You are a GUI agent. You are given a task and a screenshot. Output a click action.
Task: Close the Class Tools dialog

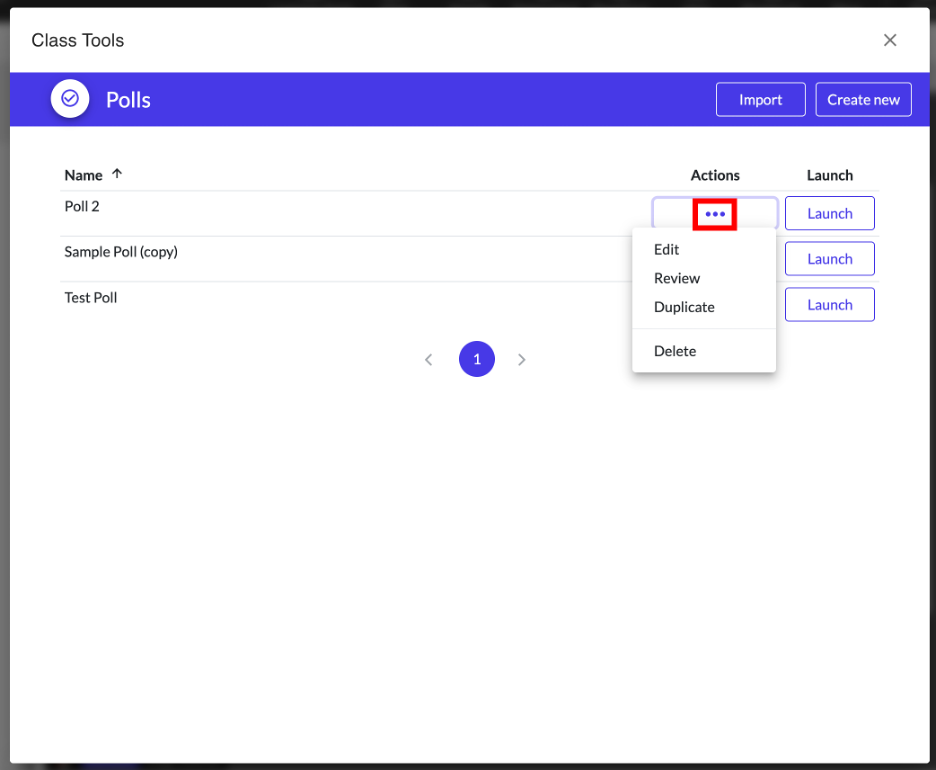coord(890,40)
